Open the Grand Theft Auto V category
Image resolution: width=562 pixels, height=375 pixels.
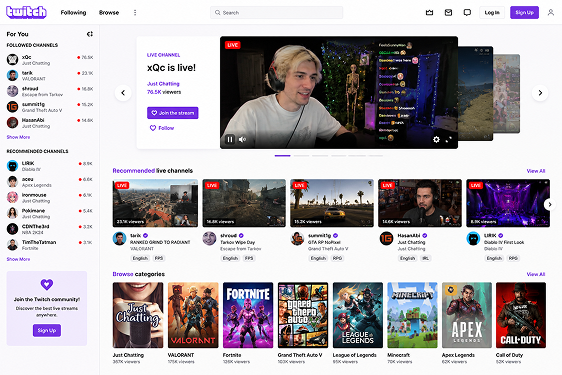(x=303, y=315)
